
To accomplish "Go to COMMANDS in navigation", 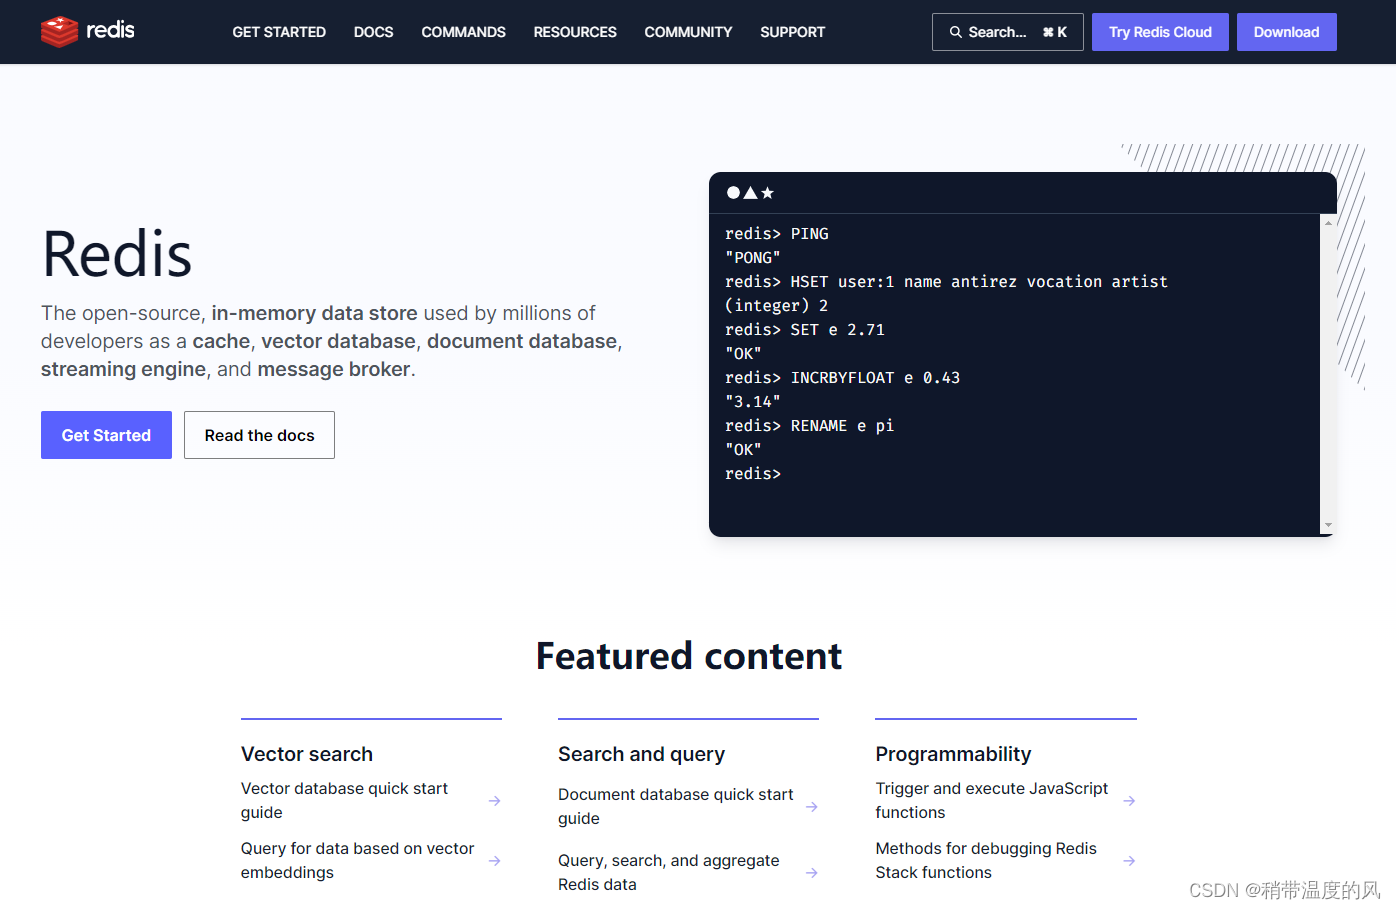I will tap(463, 32).
